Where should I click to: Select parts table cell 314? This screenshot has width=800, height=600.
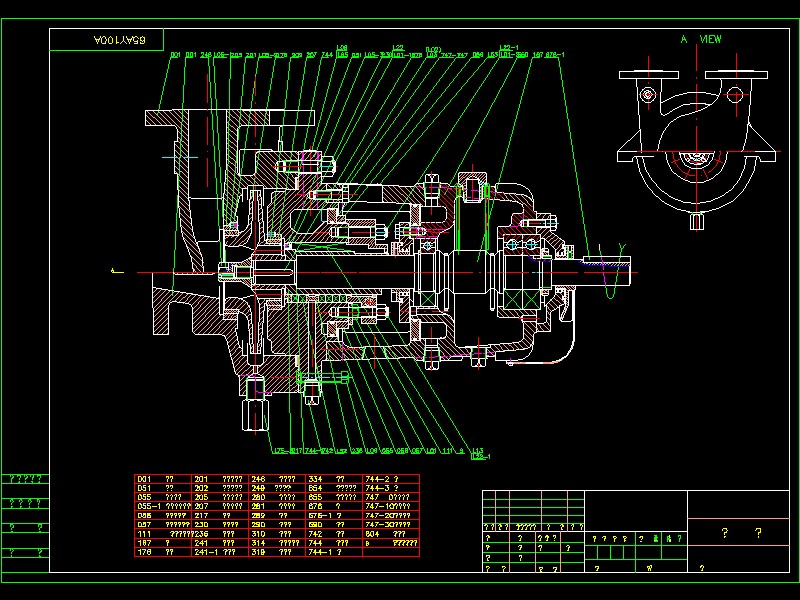tap(278, 543)
